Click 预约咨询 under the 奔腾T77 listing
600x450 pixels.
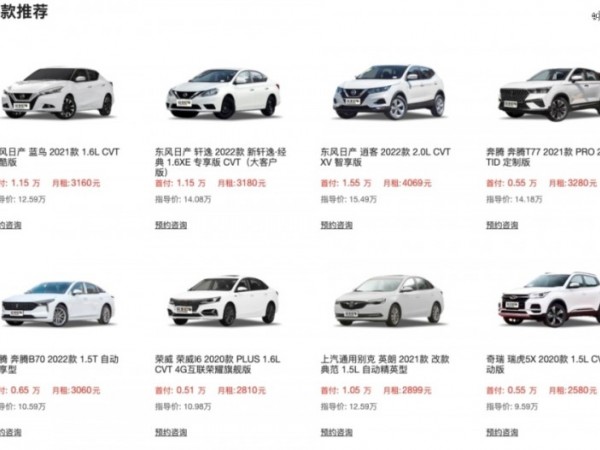click(x=502, y=225)
